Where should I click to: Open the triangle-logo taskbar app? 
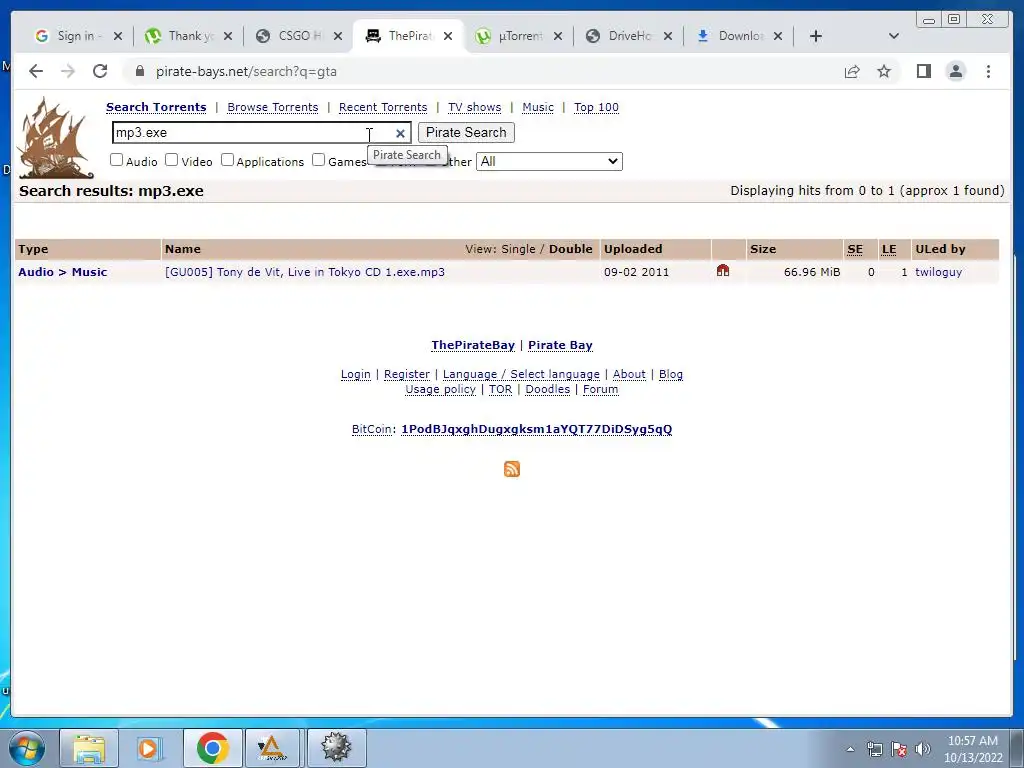272,748
